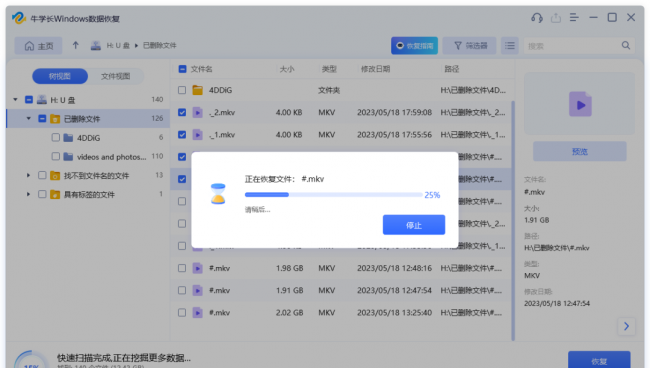The height and width of the screenshot is (368, 650).
Task: Select the 4DDiG folder in tree
Action: tap(88, 138)
